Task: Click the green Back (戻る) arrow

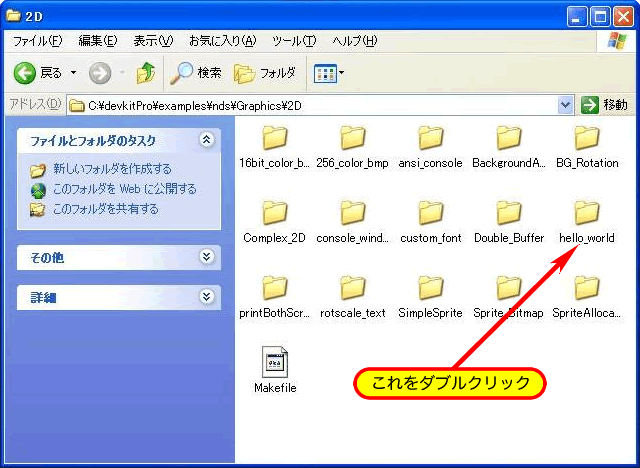Action: click(24, 73)
